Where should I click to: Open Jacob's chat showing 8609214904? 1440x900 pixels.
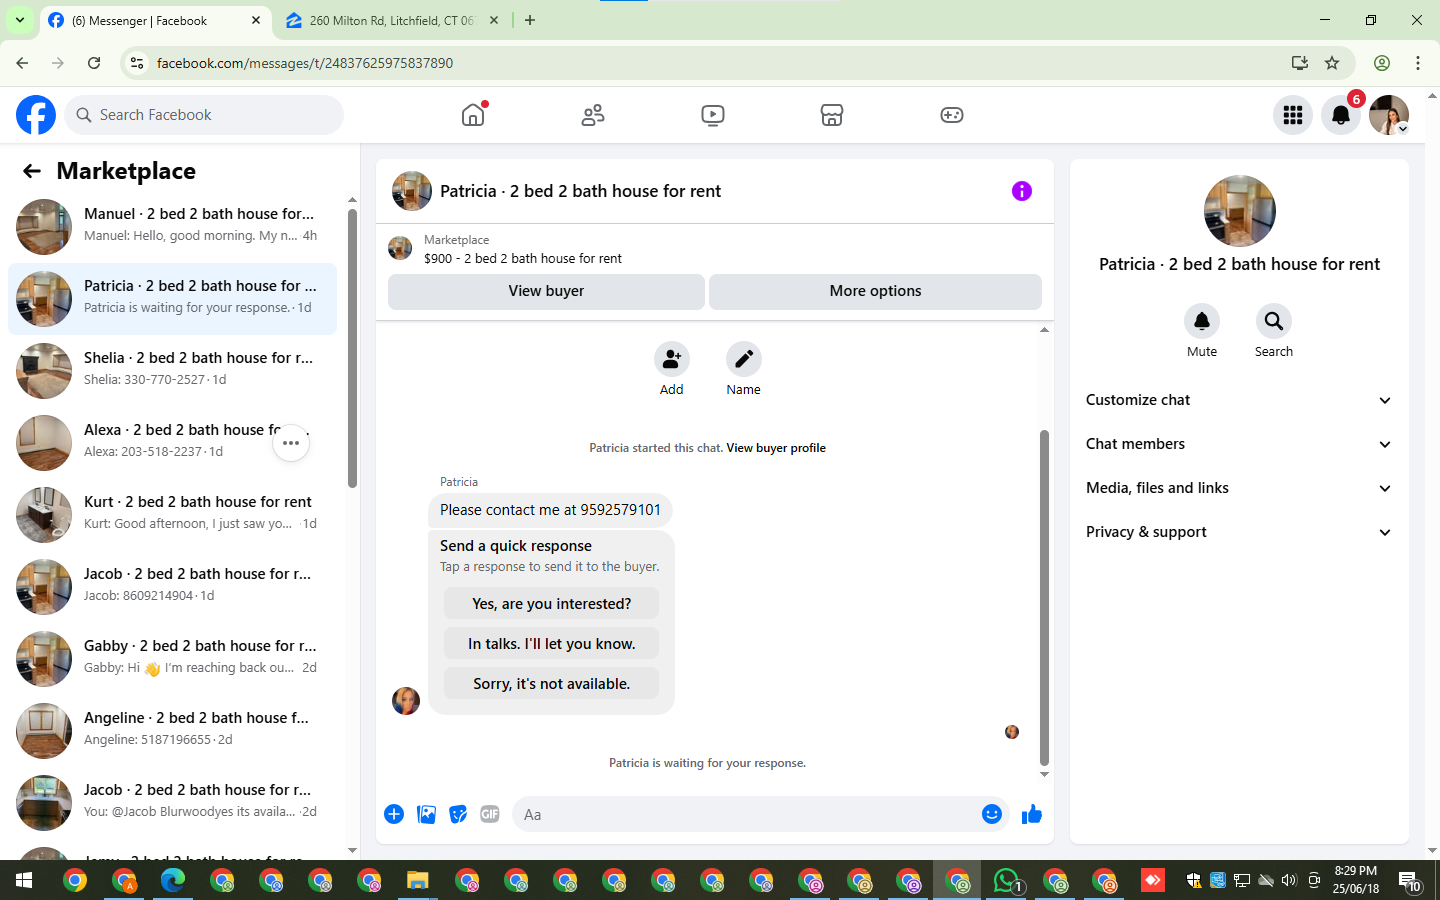(172, 586)
